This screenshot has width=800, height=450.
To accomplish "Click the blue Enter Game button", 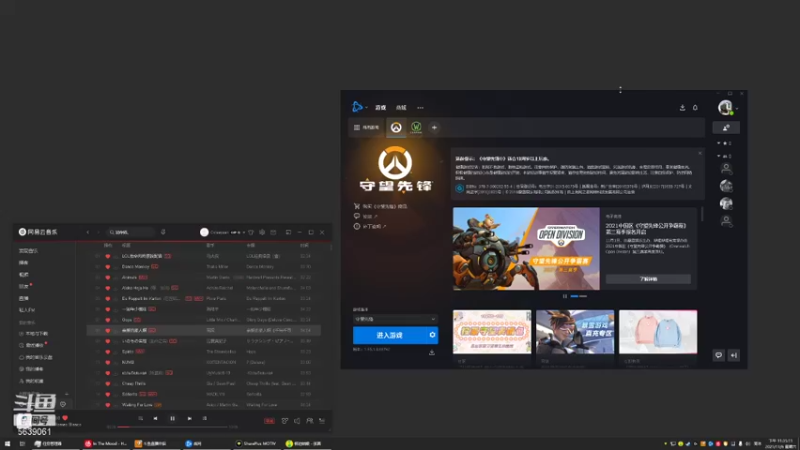I will pos(390,335).
